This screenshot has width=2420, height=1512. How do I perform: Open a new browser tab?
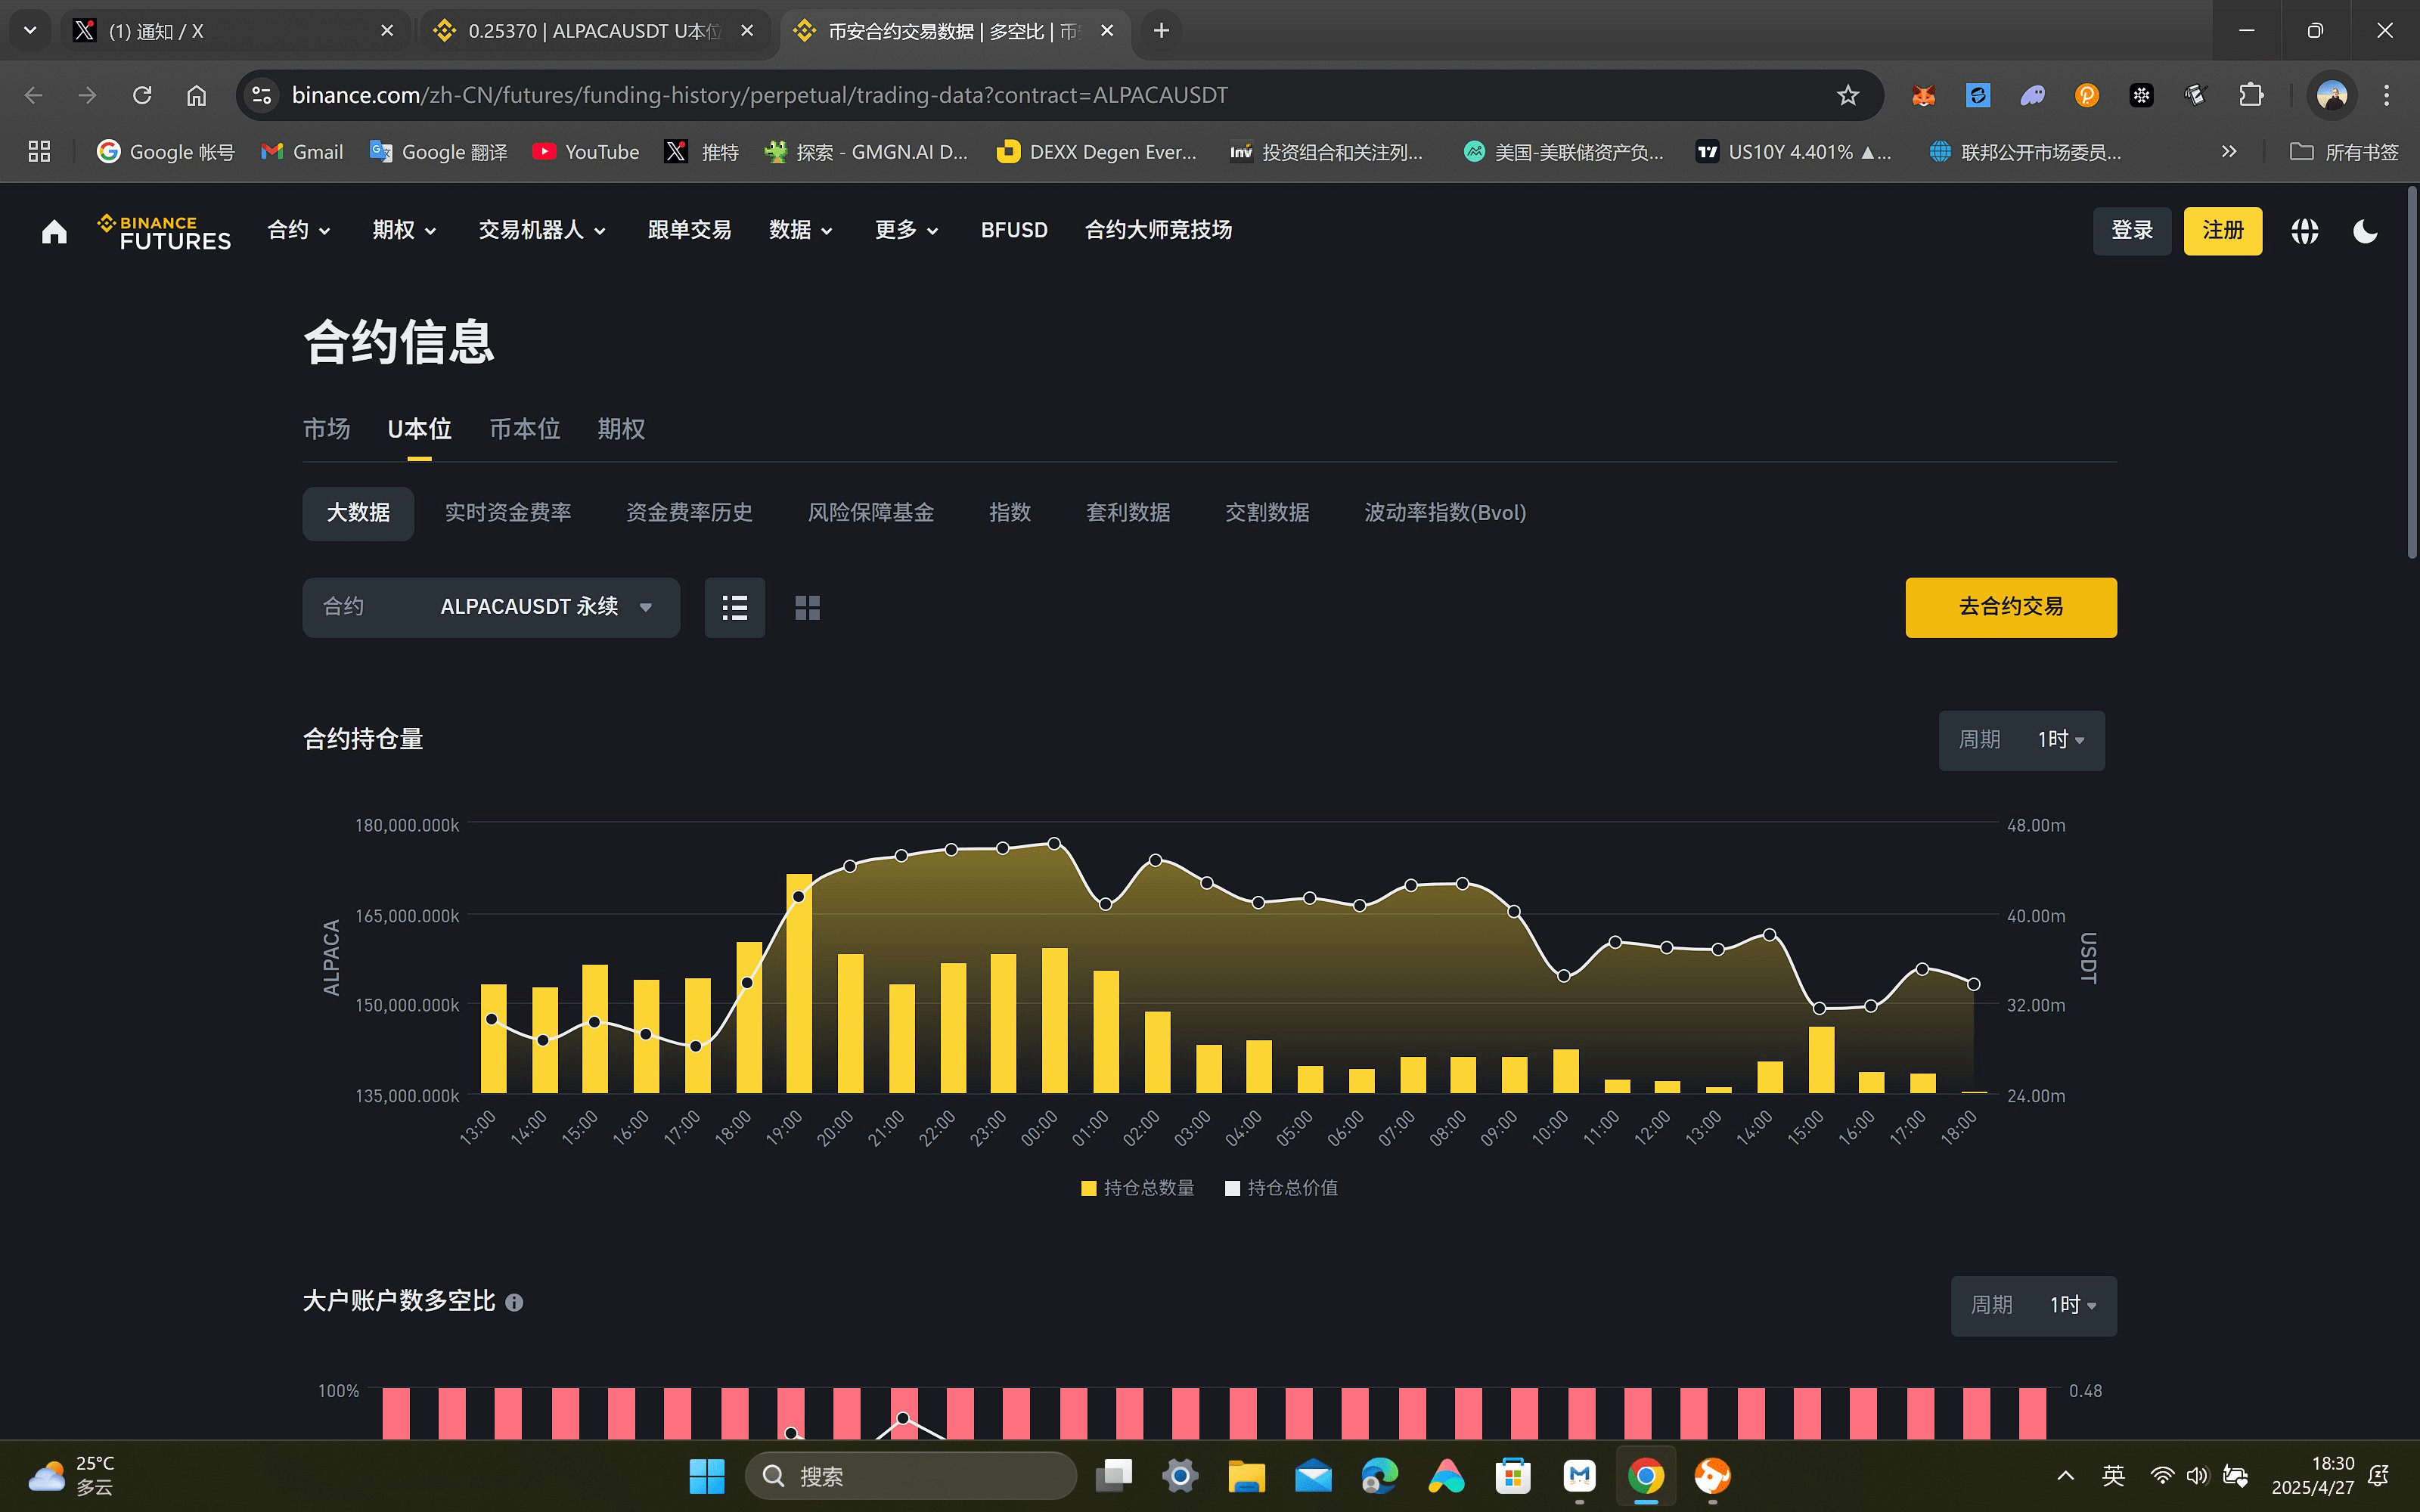pos(1161,31)
